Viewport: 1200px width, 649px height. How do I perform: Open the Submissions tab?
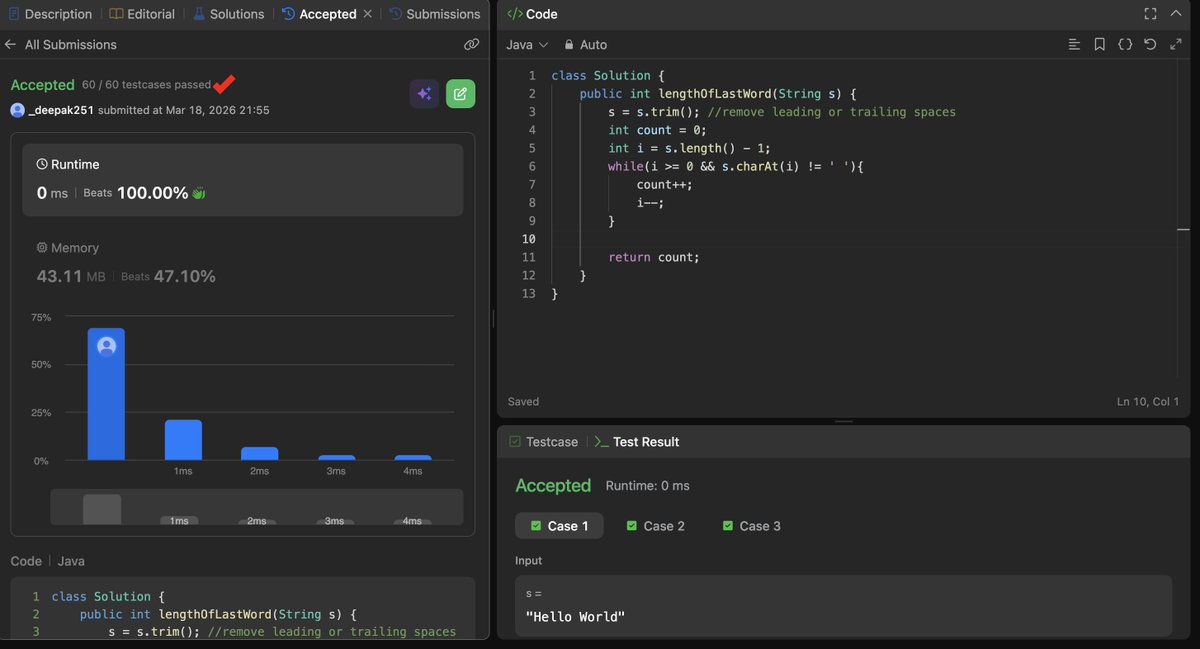tap(435, 14)
